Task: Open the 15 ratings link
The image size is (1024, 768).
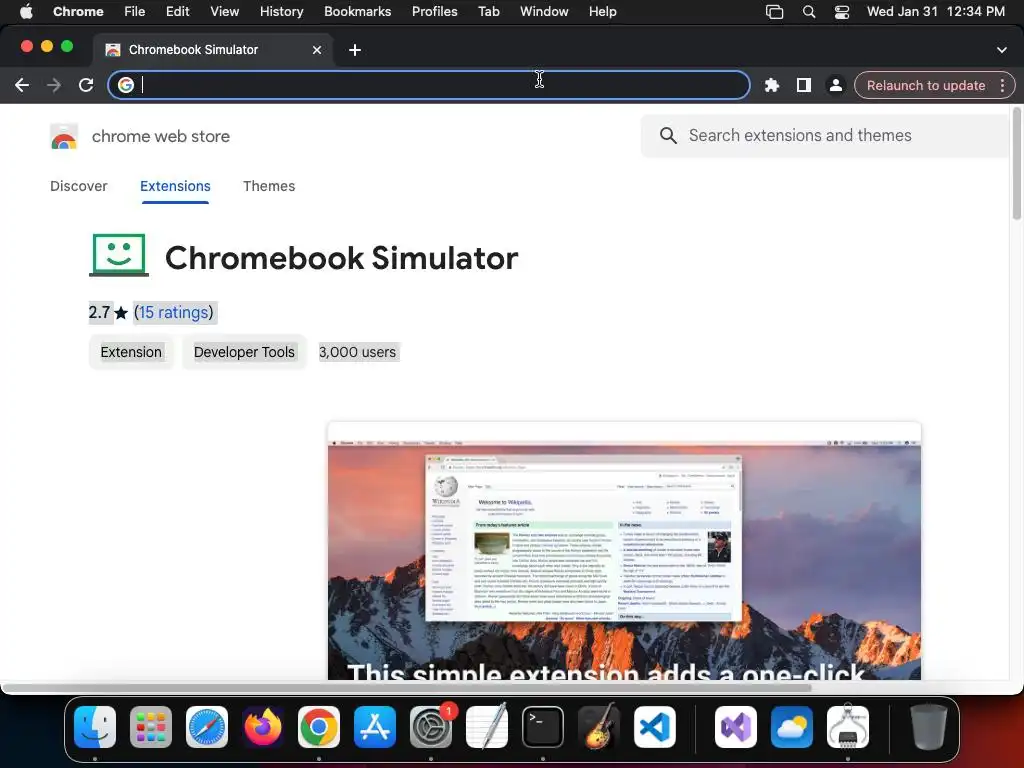Action: [x=174, y=313]
